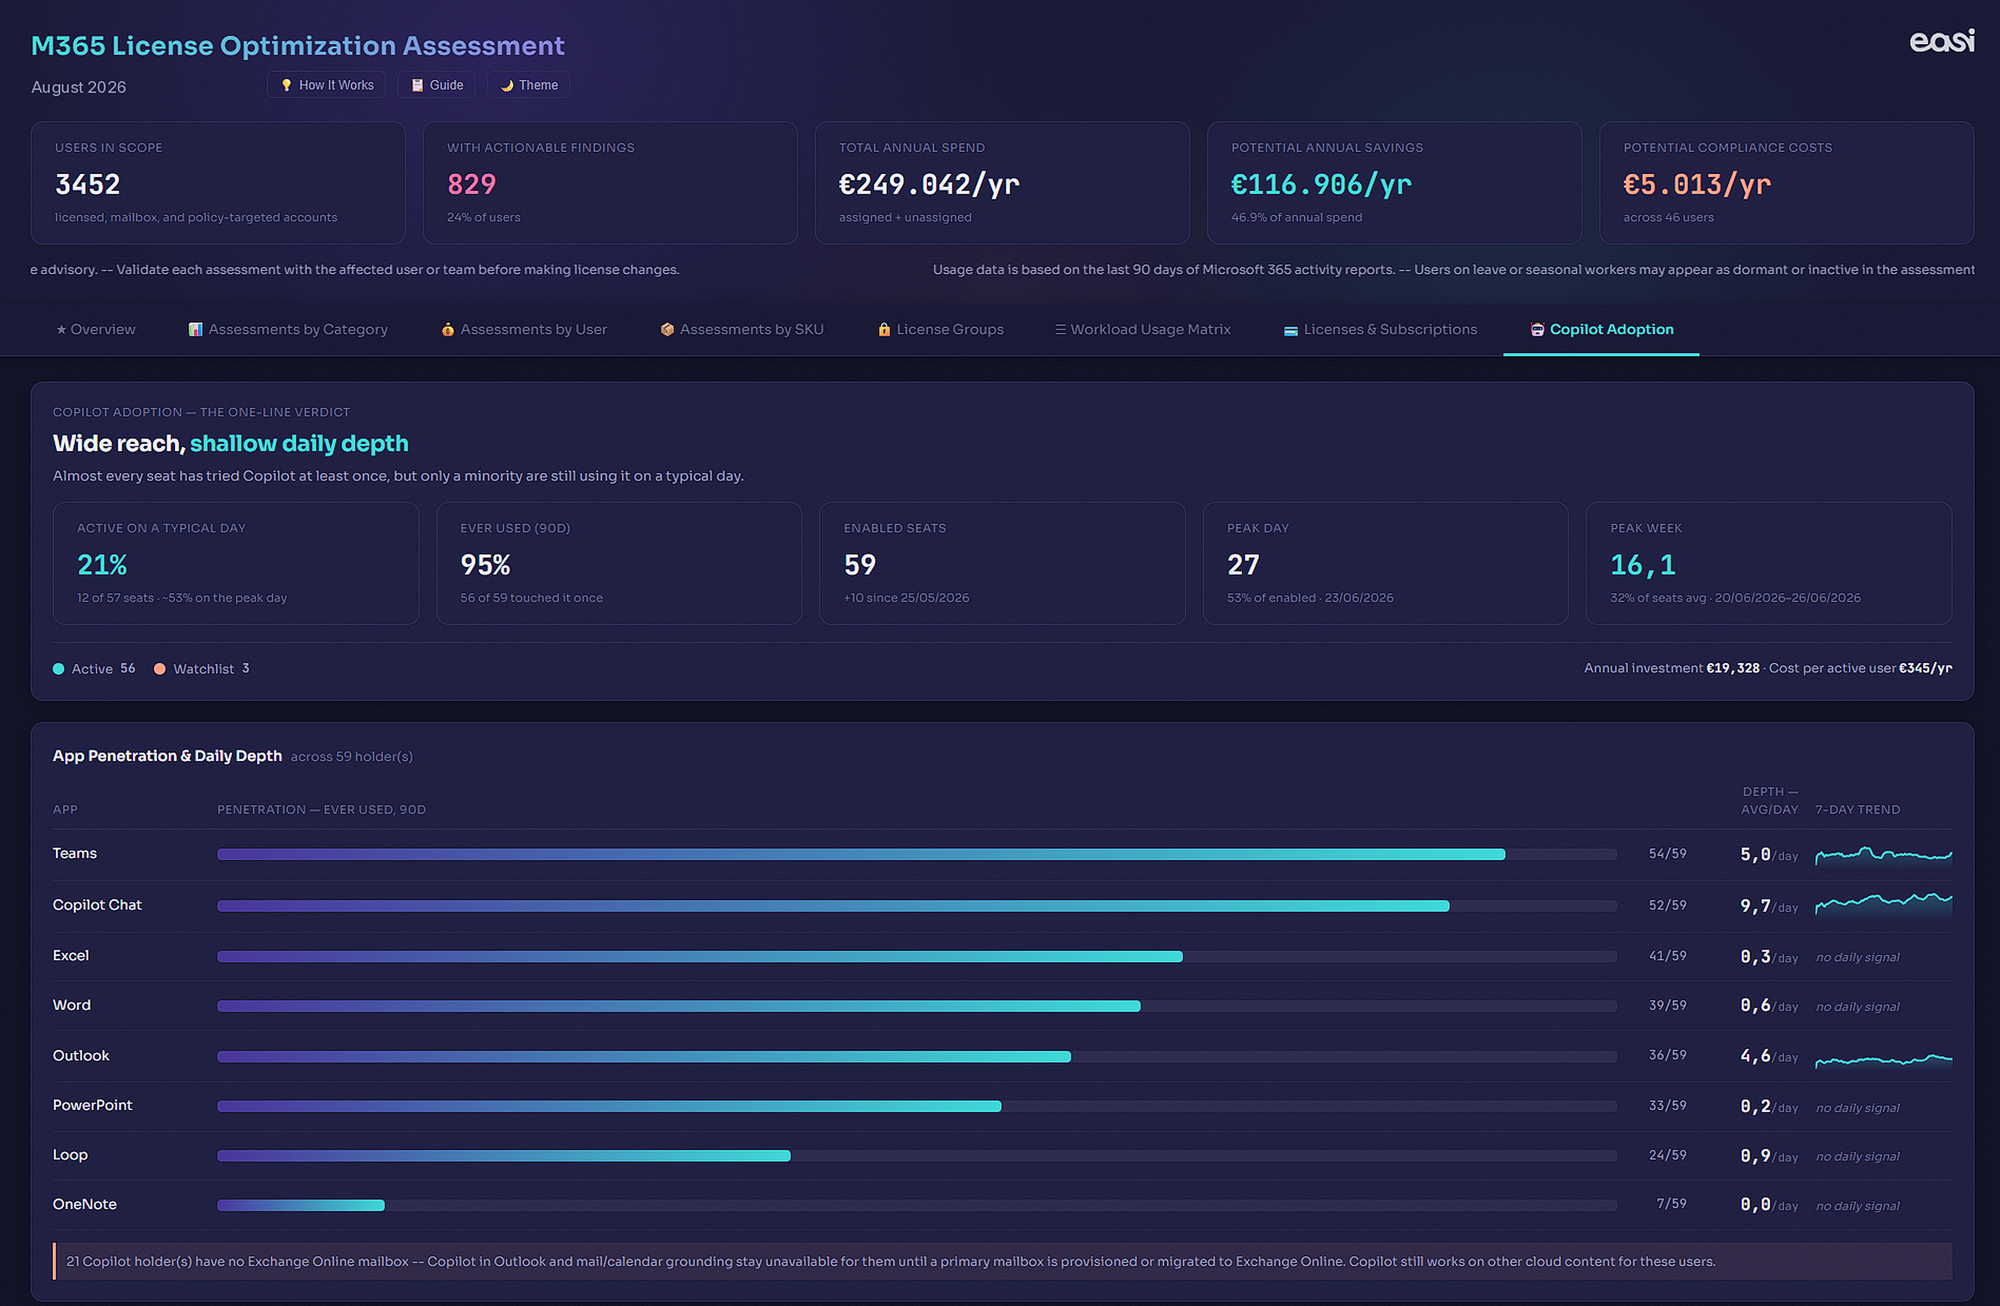The width and height of the screenshot is (2000, 1306).
Task: Click the orange Watchlist legend dot
Action: [160, 669]
